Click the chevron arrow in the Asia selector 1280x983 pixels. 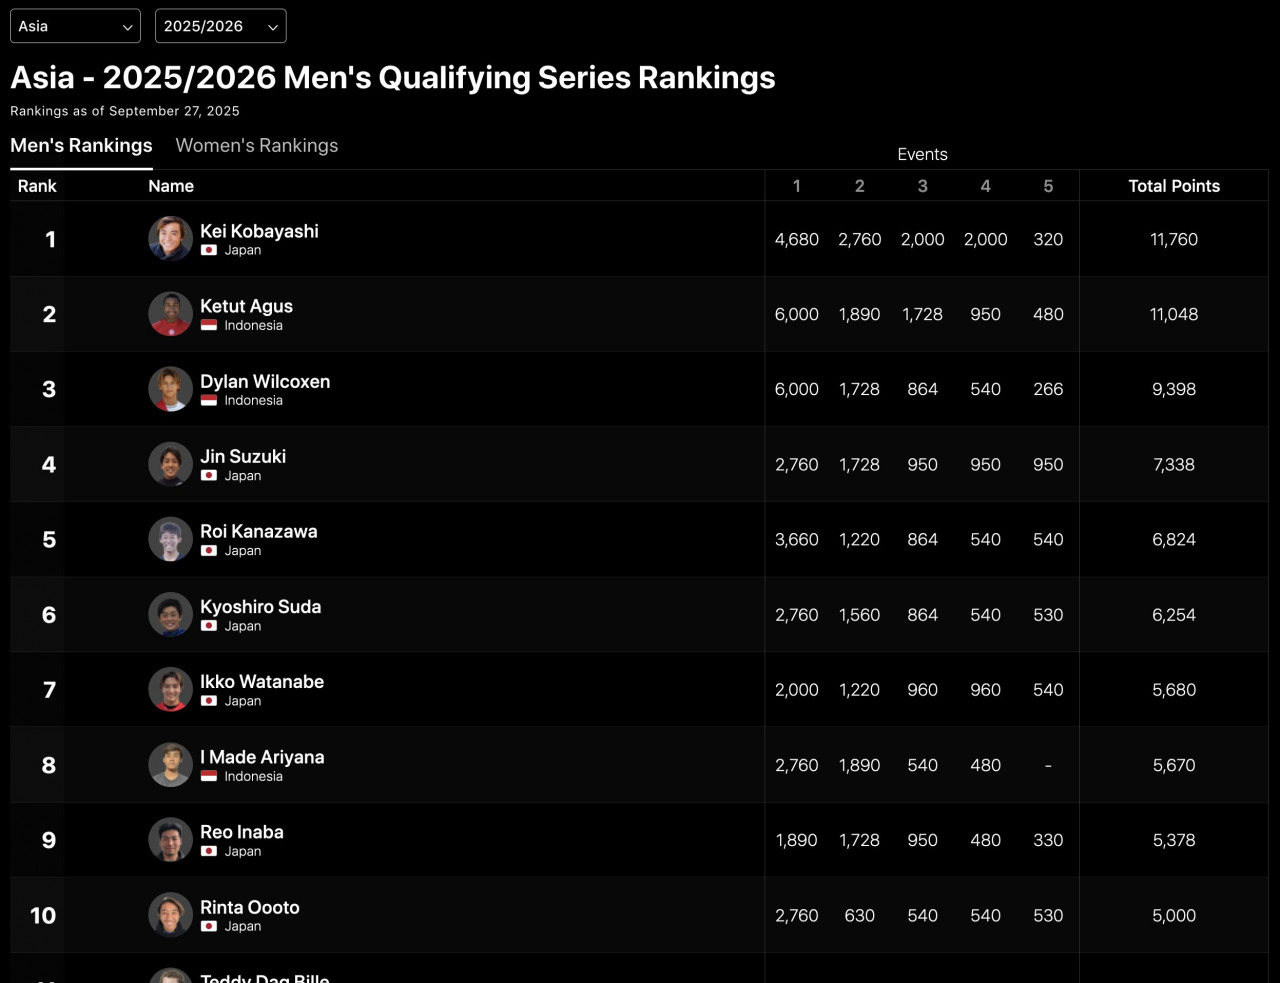pyautogui.click(x=127, y=27)
